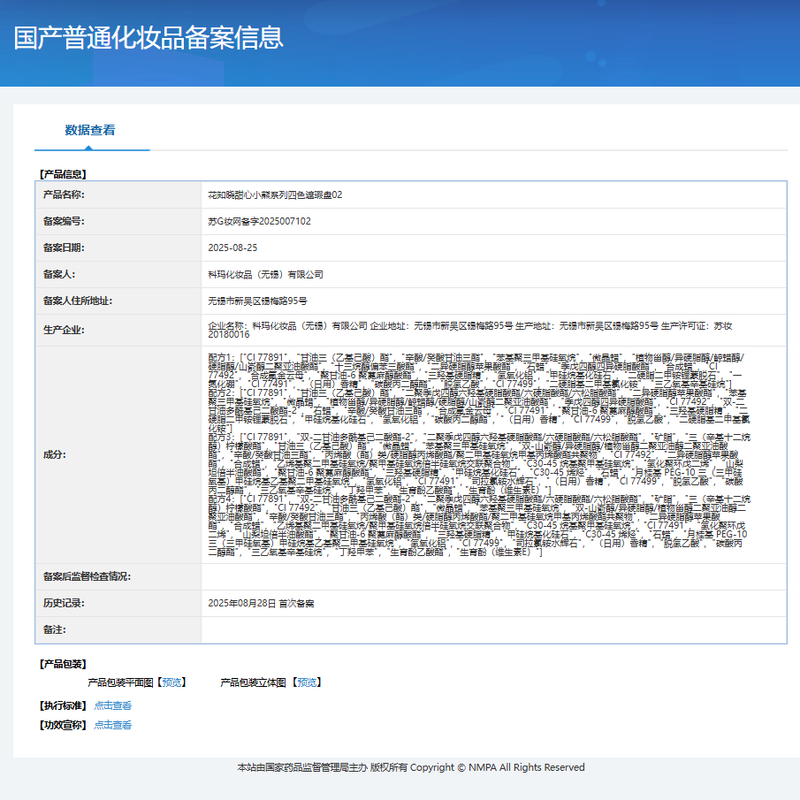Select the product name 花知晓甜心小熊系列四色遮瑕盘02
Screen dimensions: 800x800
tap(275, 194)
